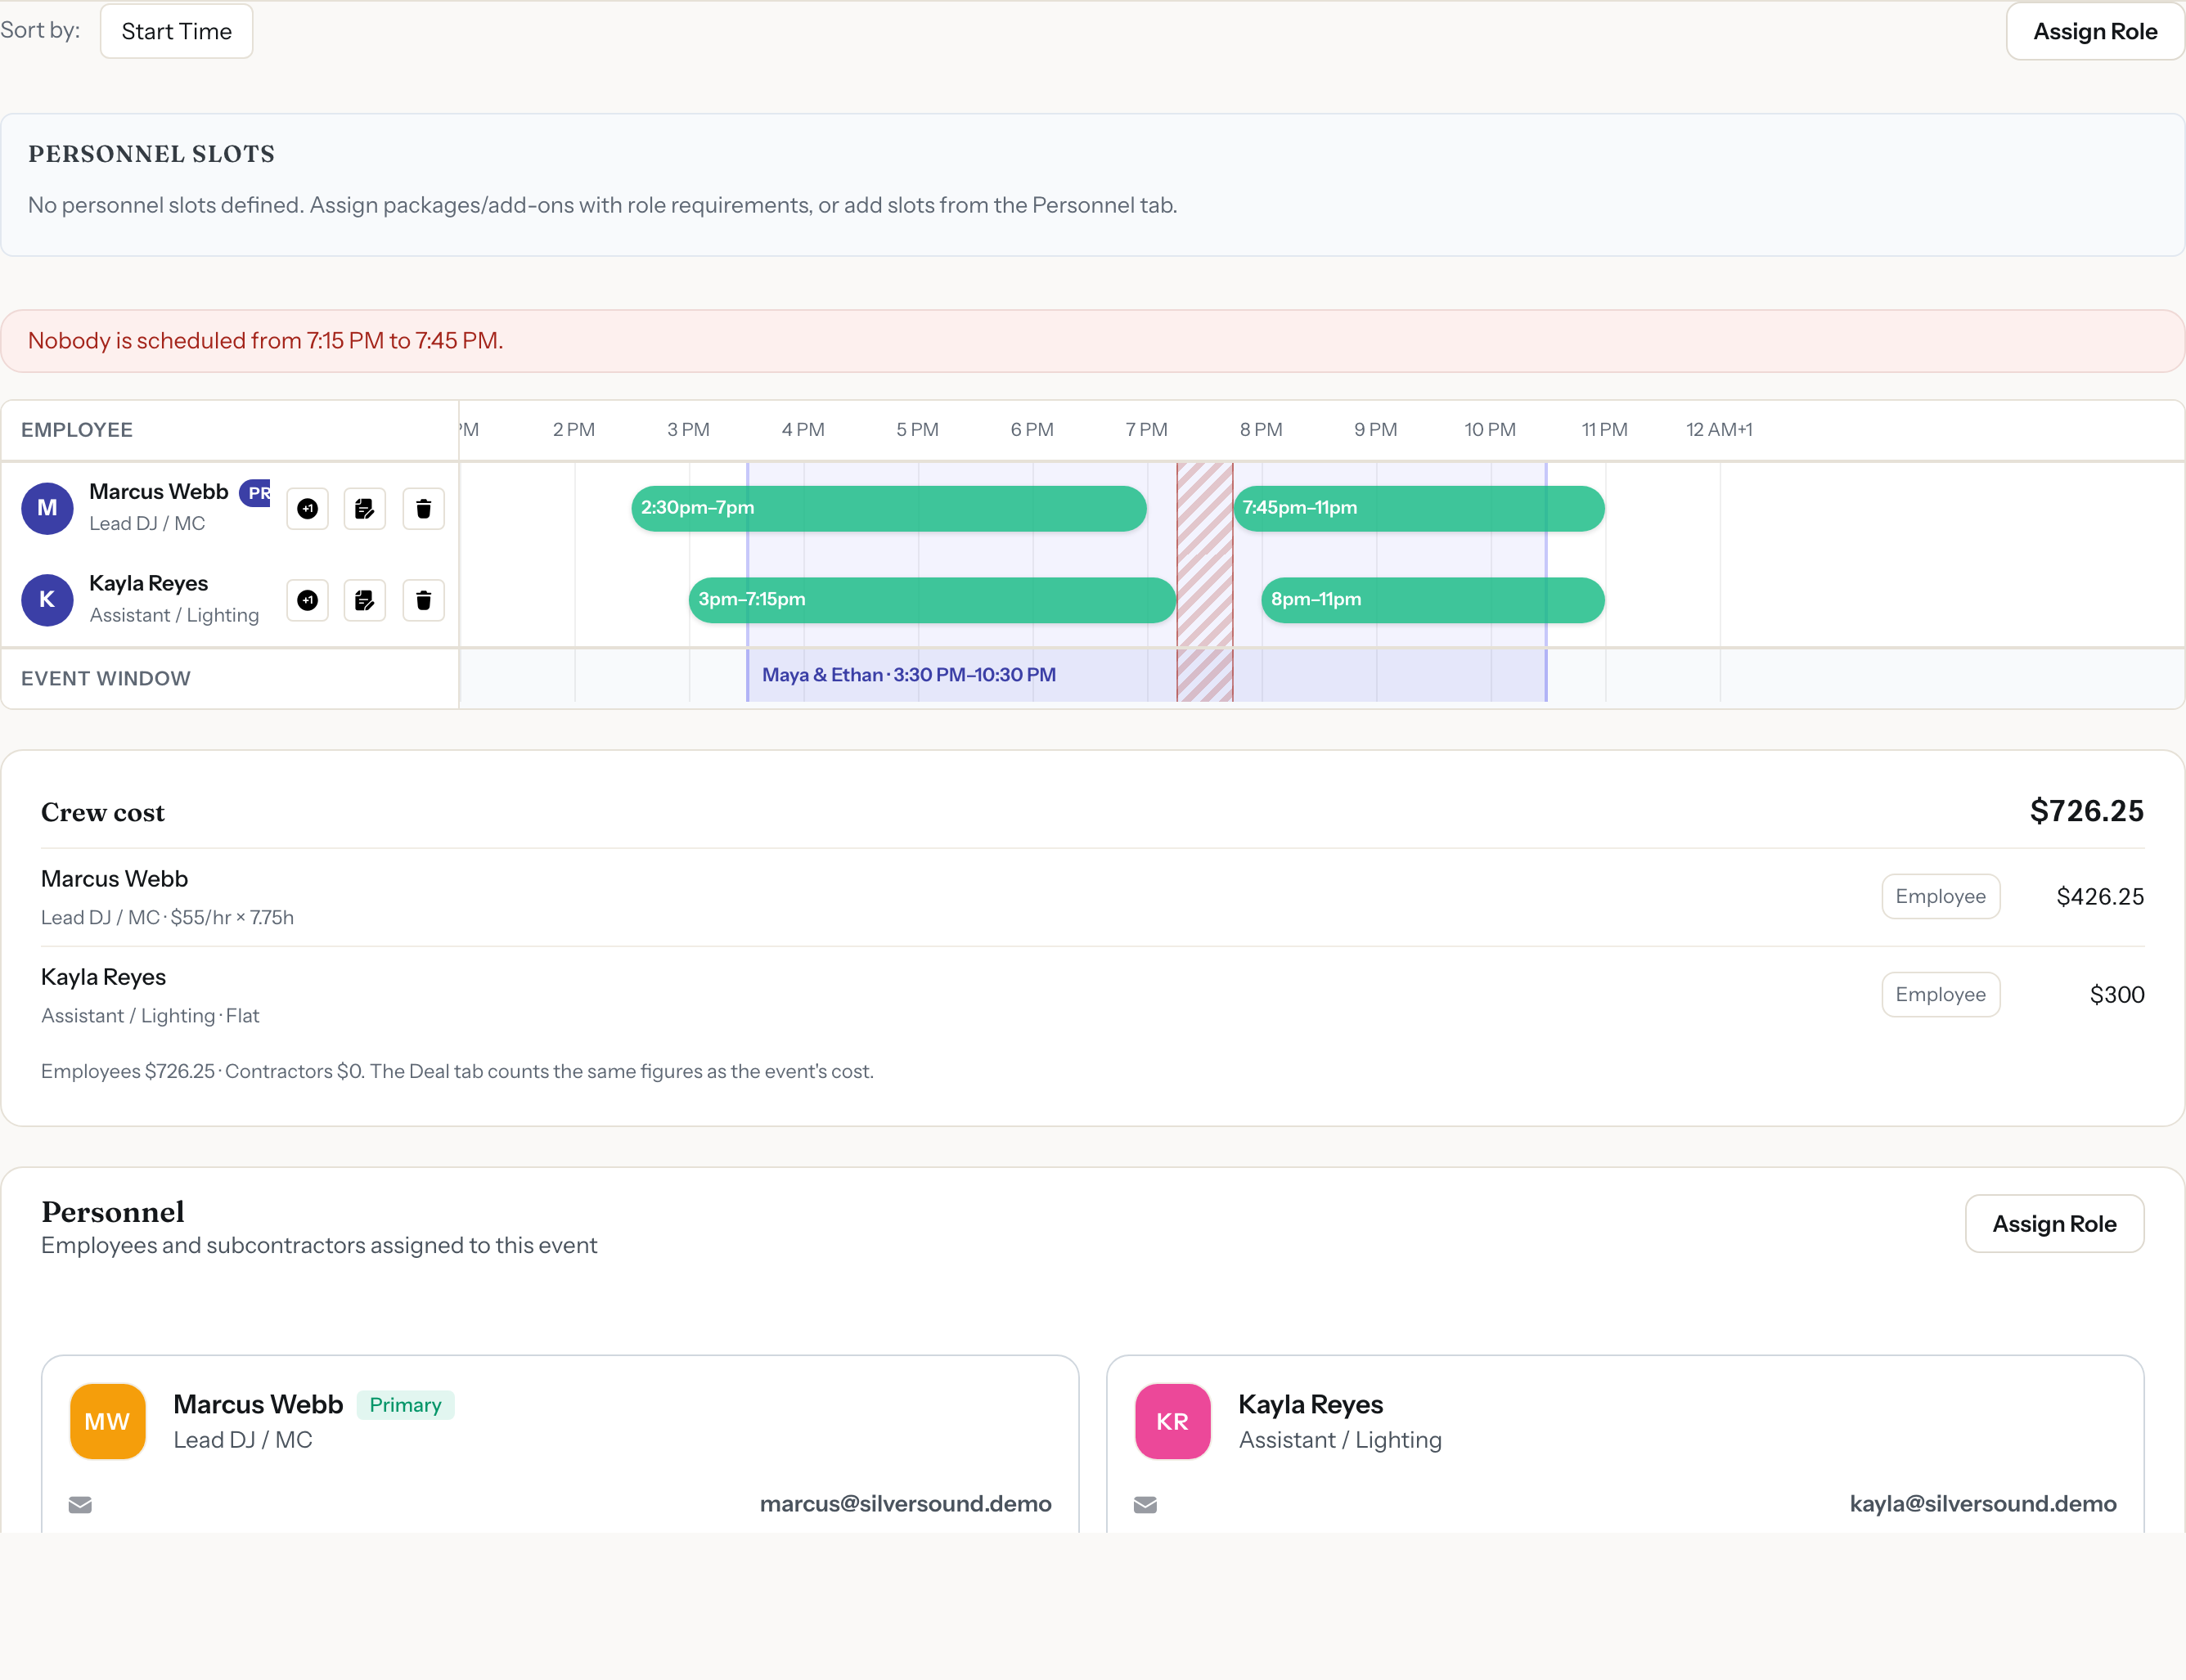The height and width of the screenshot is (1680, 2186).
Task: Click the mail icon beside marcus@silversound.demo
Action: click(x=80, y=1504)
